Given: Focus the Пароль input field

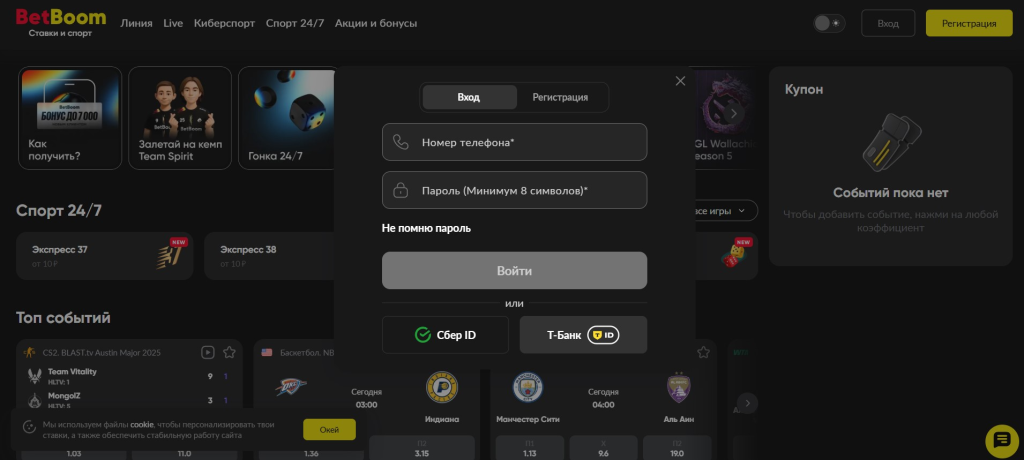Looking at the screenshot, I should (x=515, y=190).
